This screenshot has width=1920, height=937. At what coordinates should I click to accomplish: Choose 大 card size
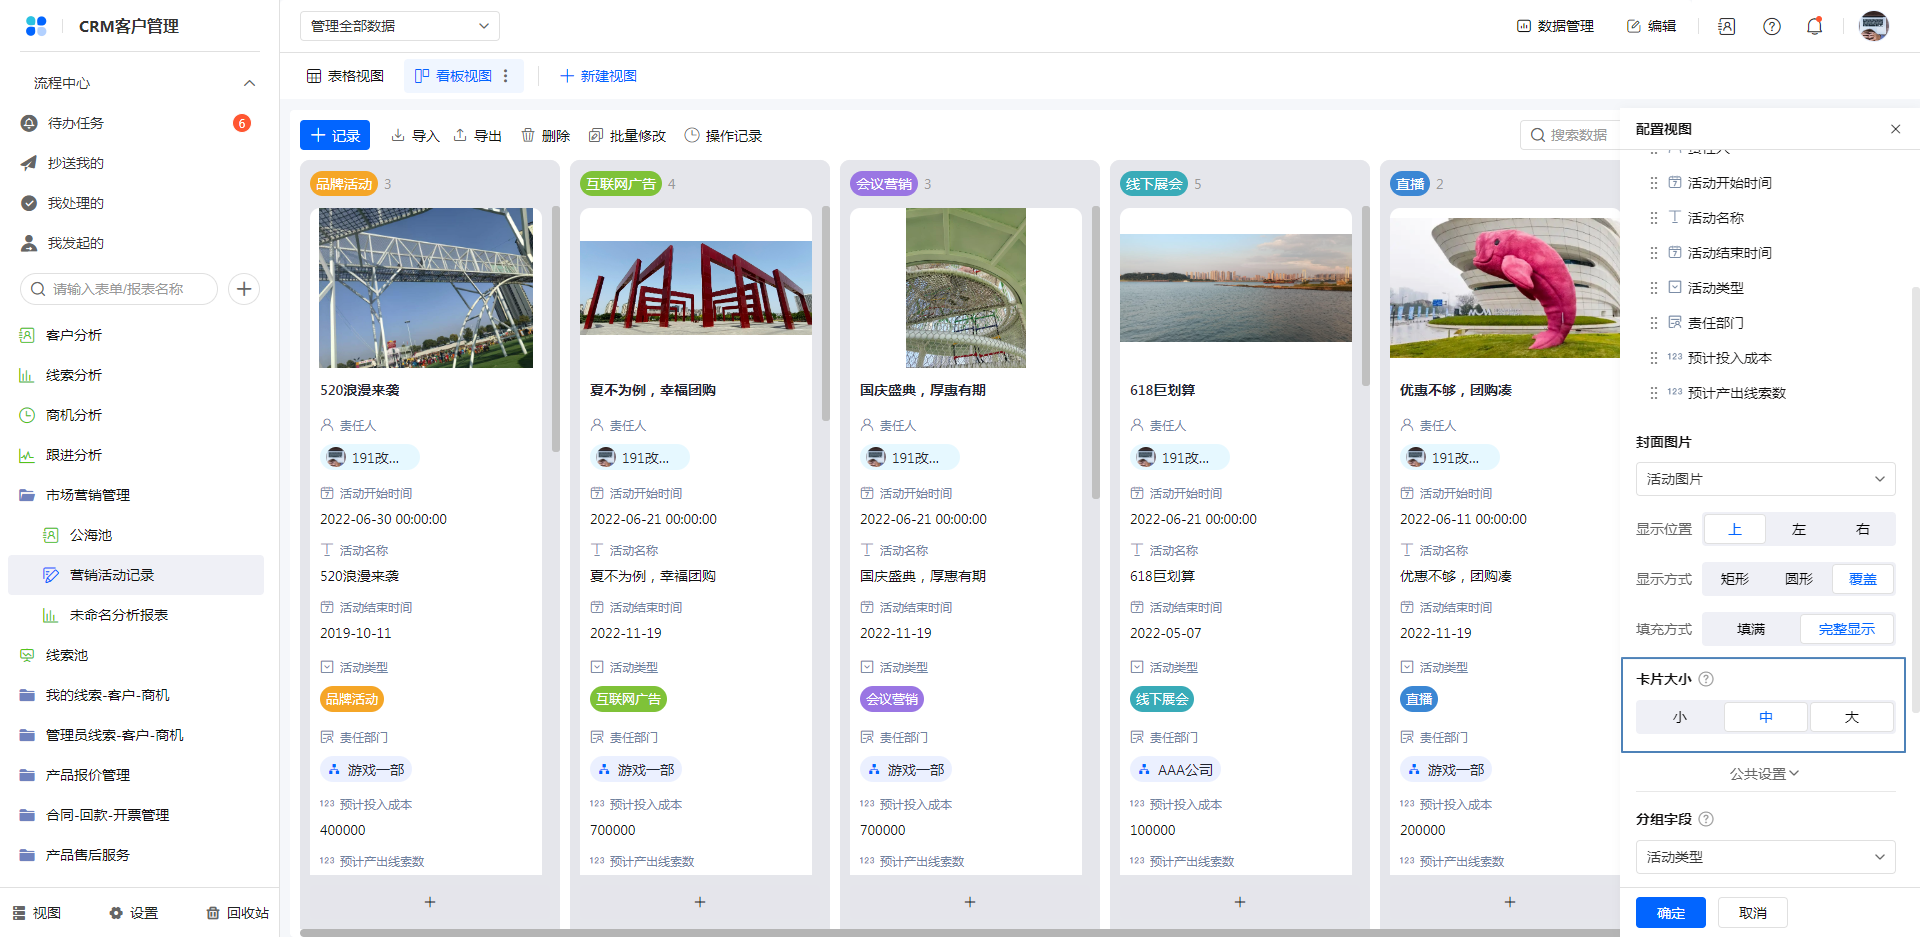(1851, 717)
